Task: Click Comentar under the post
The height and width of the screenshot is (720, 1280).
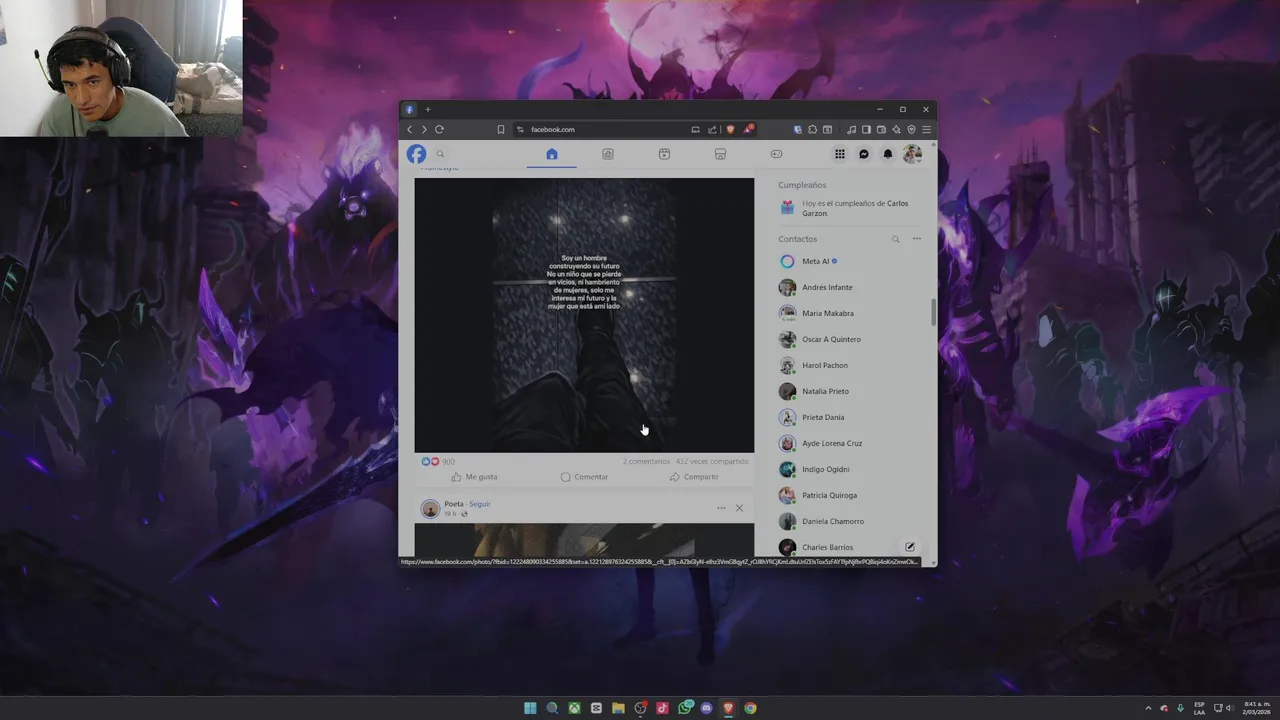Action: click(x=584, y=477)
